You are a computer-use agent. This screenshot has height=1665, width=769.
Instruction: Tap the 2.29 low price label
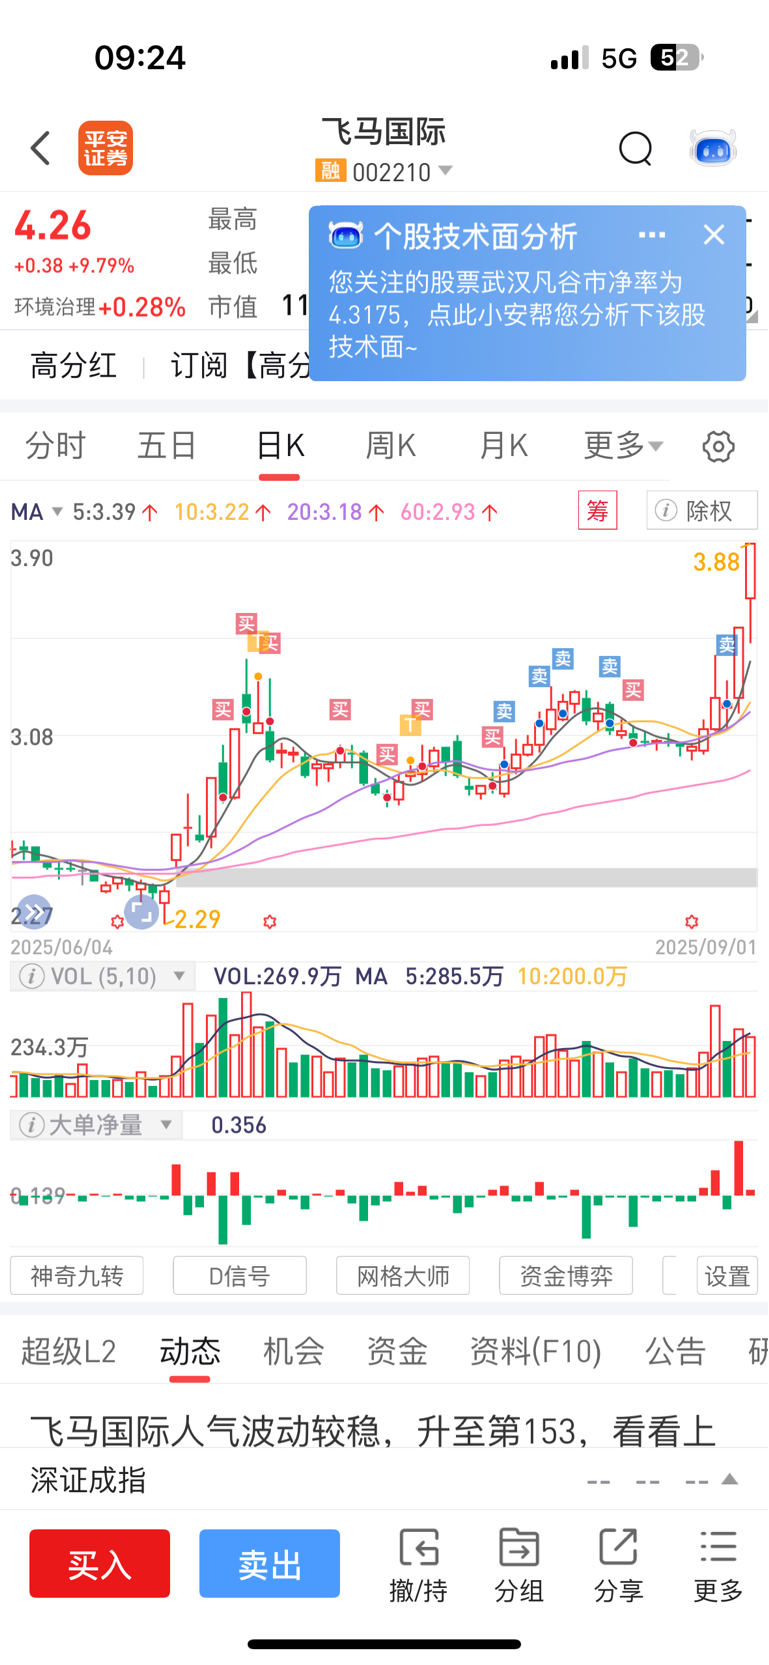pos(197,919)
